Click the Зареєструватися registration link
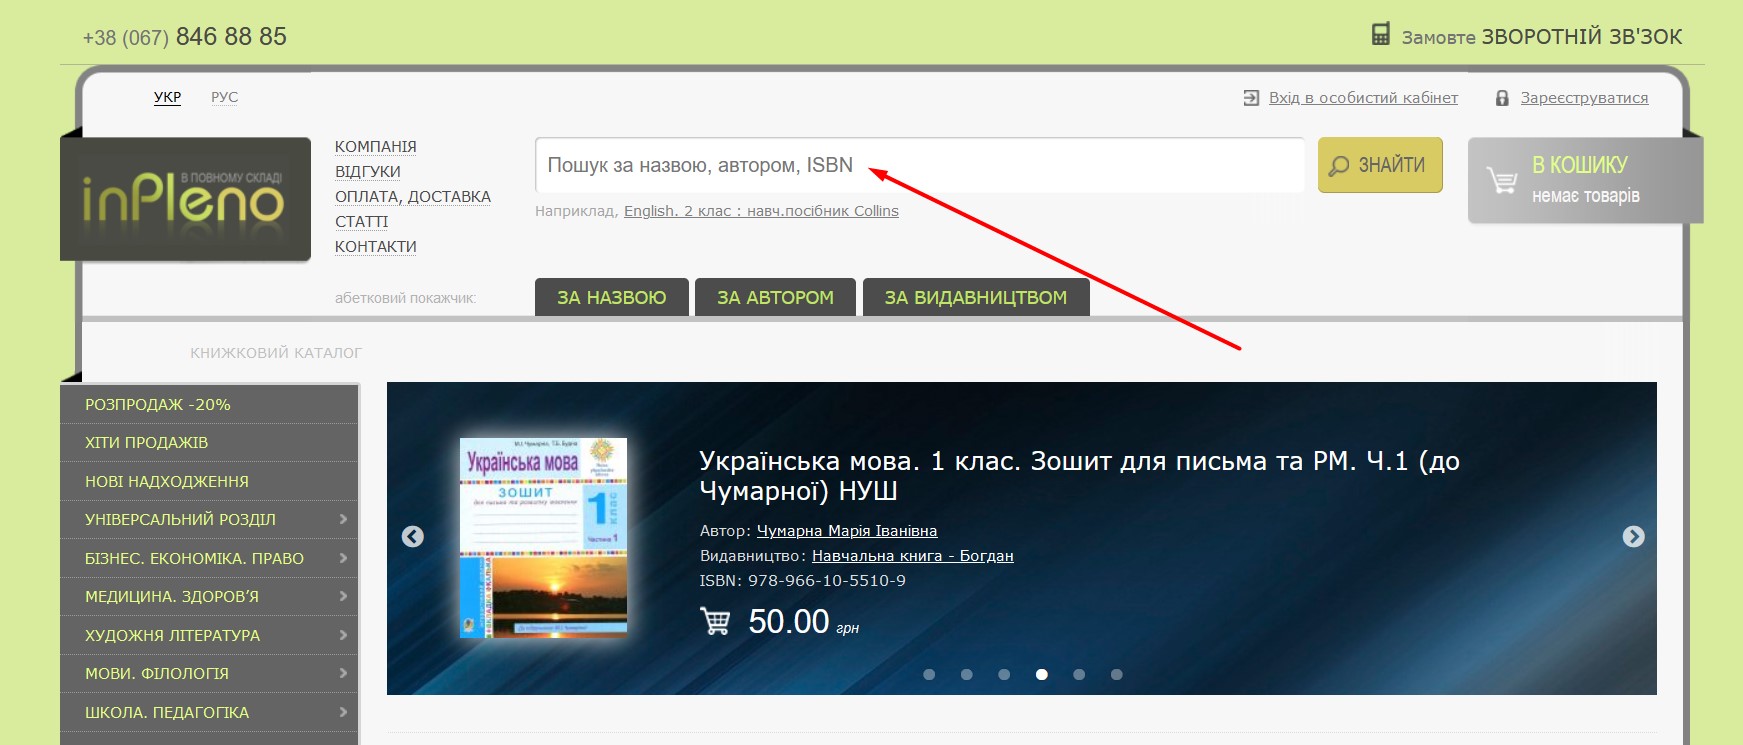The height and width of the screenshot is (745, 1743). 1585,98
